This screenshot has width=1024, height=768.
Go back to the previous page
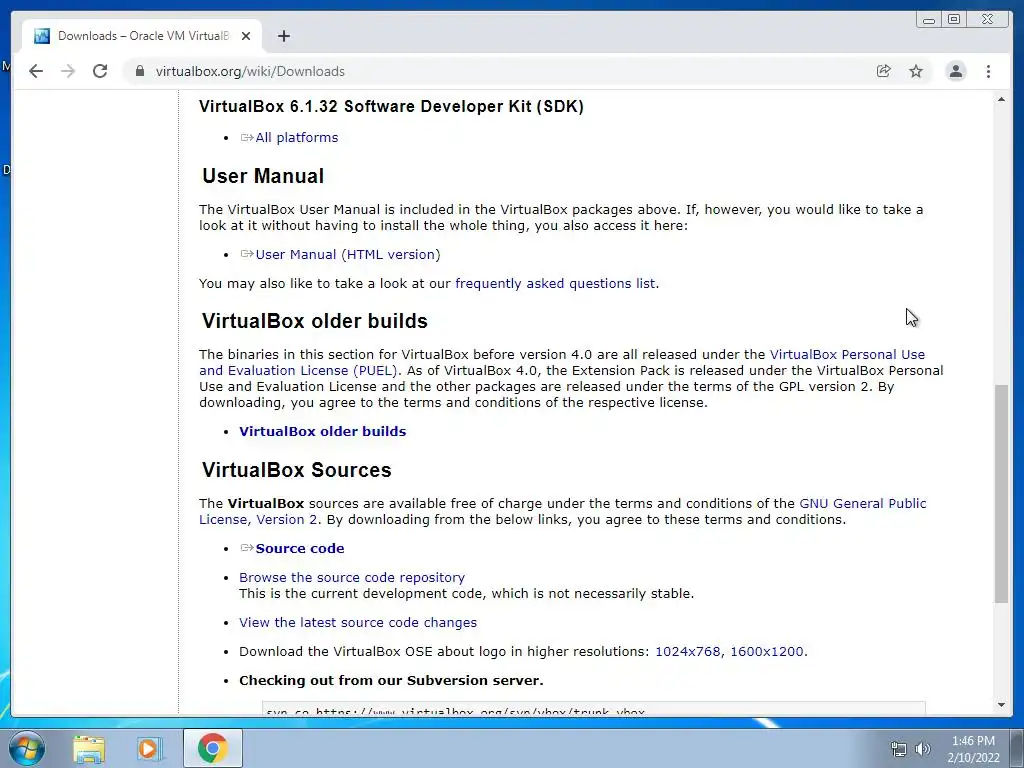[x=36, y=71]
